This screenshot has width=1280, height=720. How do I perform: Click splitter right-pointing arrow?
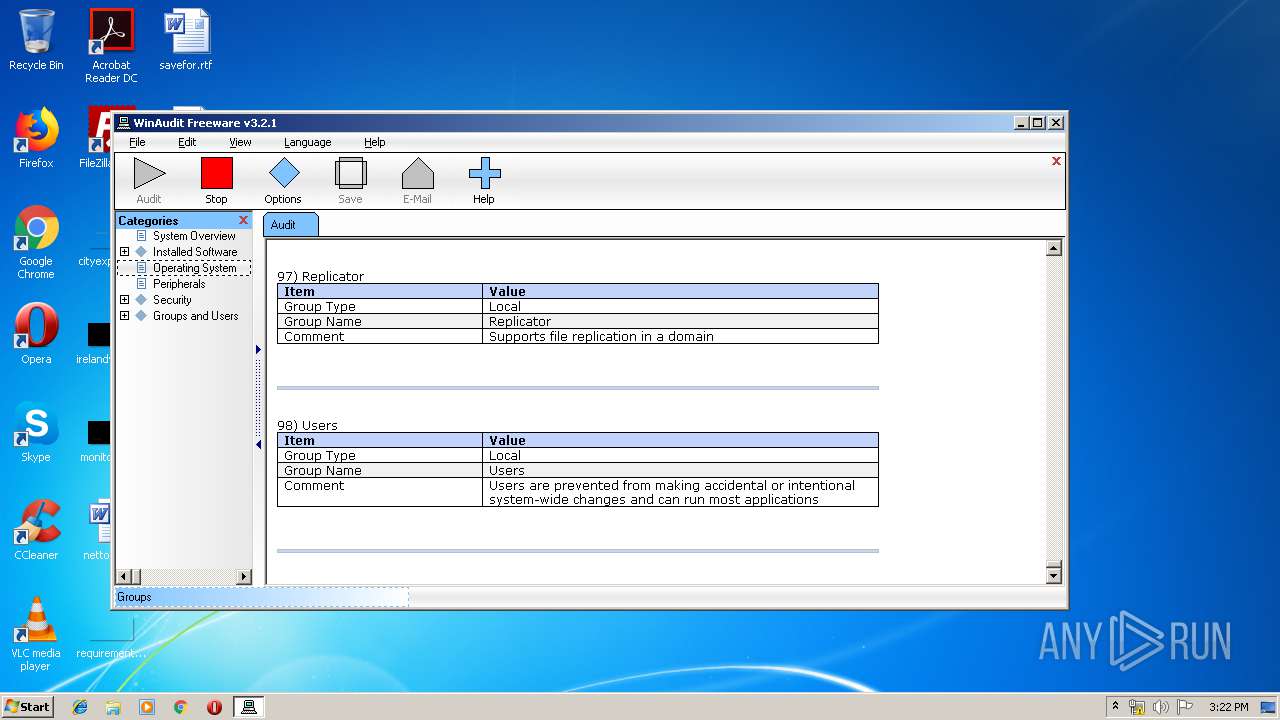[x=258, y=349]
